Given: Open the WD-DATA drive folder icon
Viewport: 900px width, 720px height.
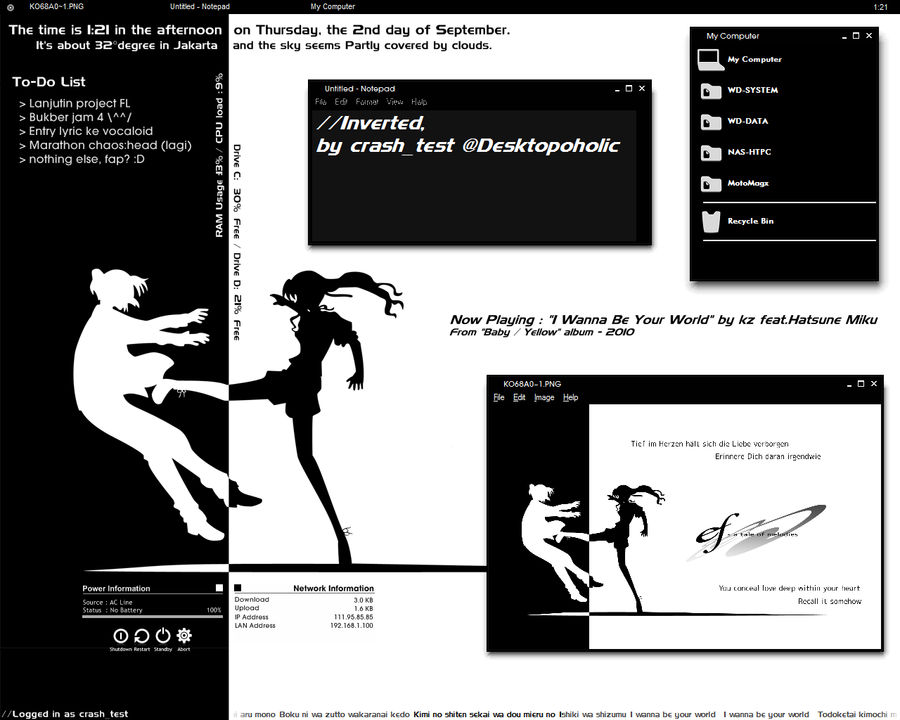Looking at the screenshot, I should tap(711, 122).
